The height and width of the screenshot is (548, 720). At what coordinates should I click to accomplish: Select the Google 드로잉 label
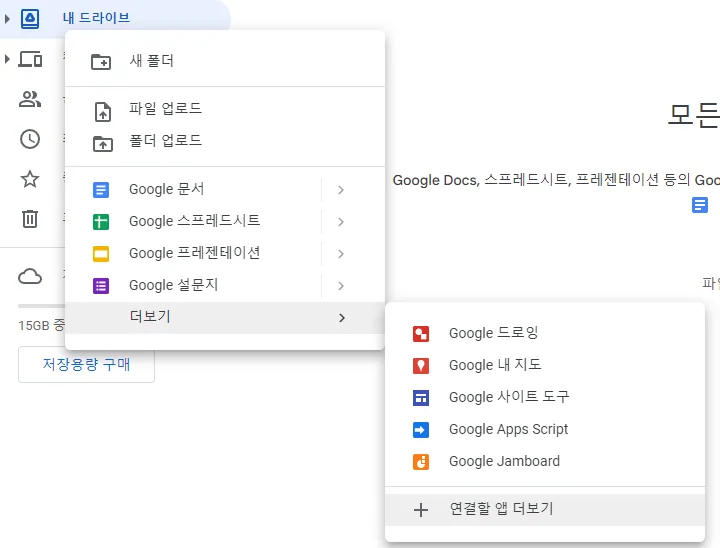tap(494, 333)
